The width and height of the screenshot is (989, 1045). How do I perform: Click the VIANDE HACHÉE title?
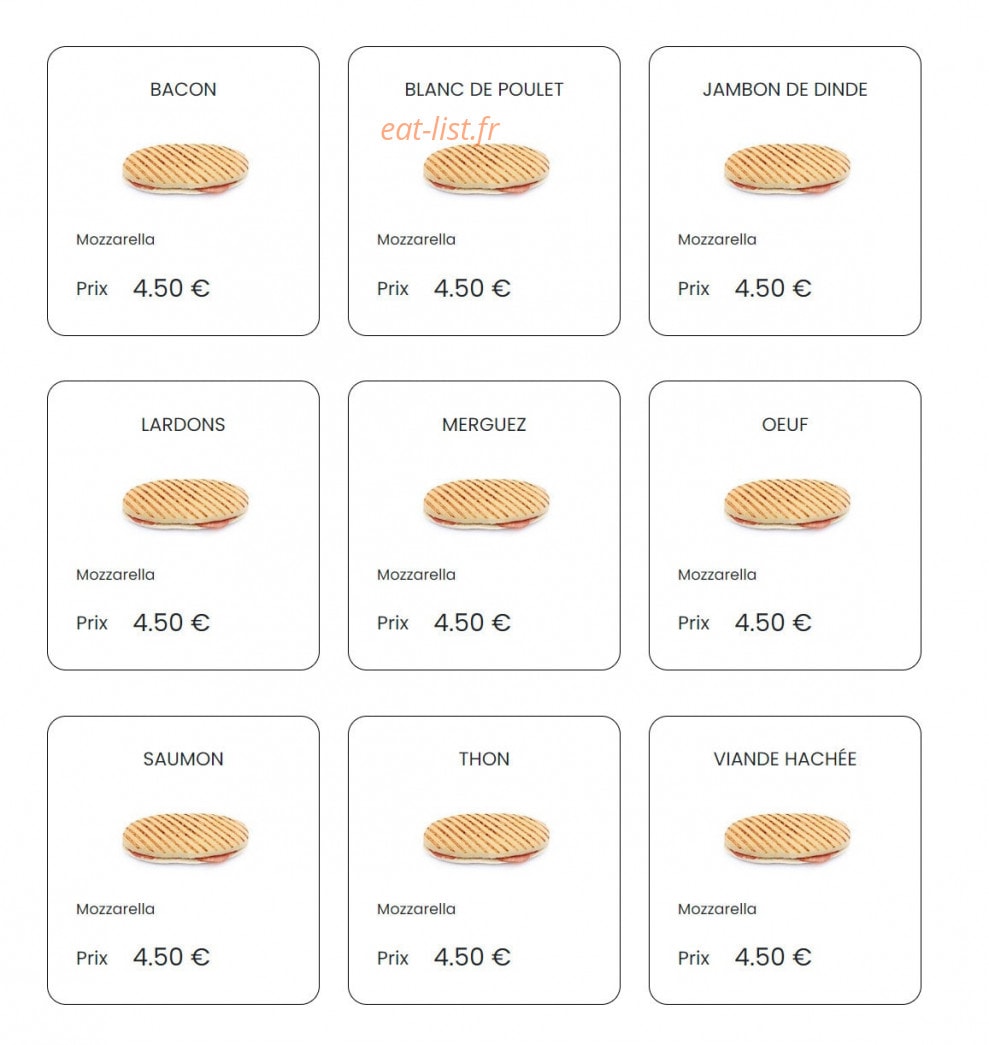pos(785,758)
